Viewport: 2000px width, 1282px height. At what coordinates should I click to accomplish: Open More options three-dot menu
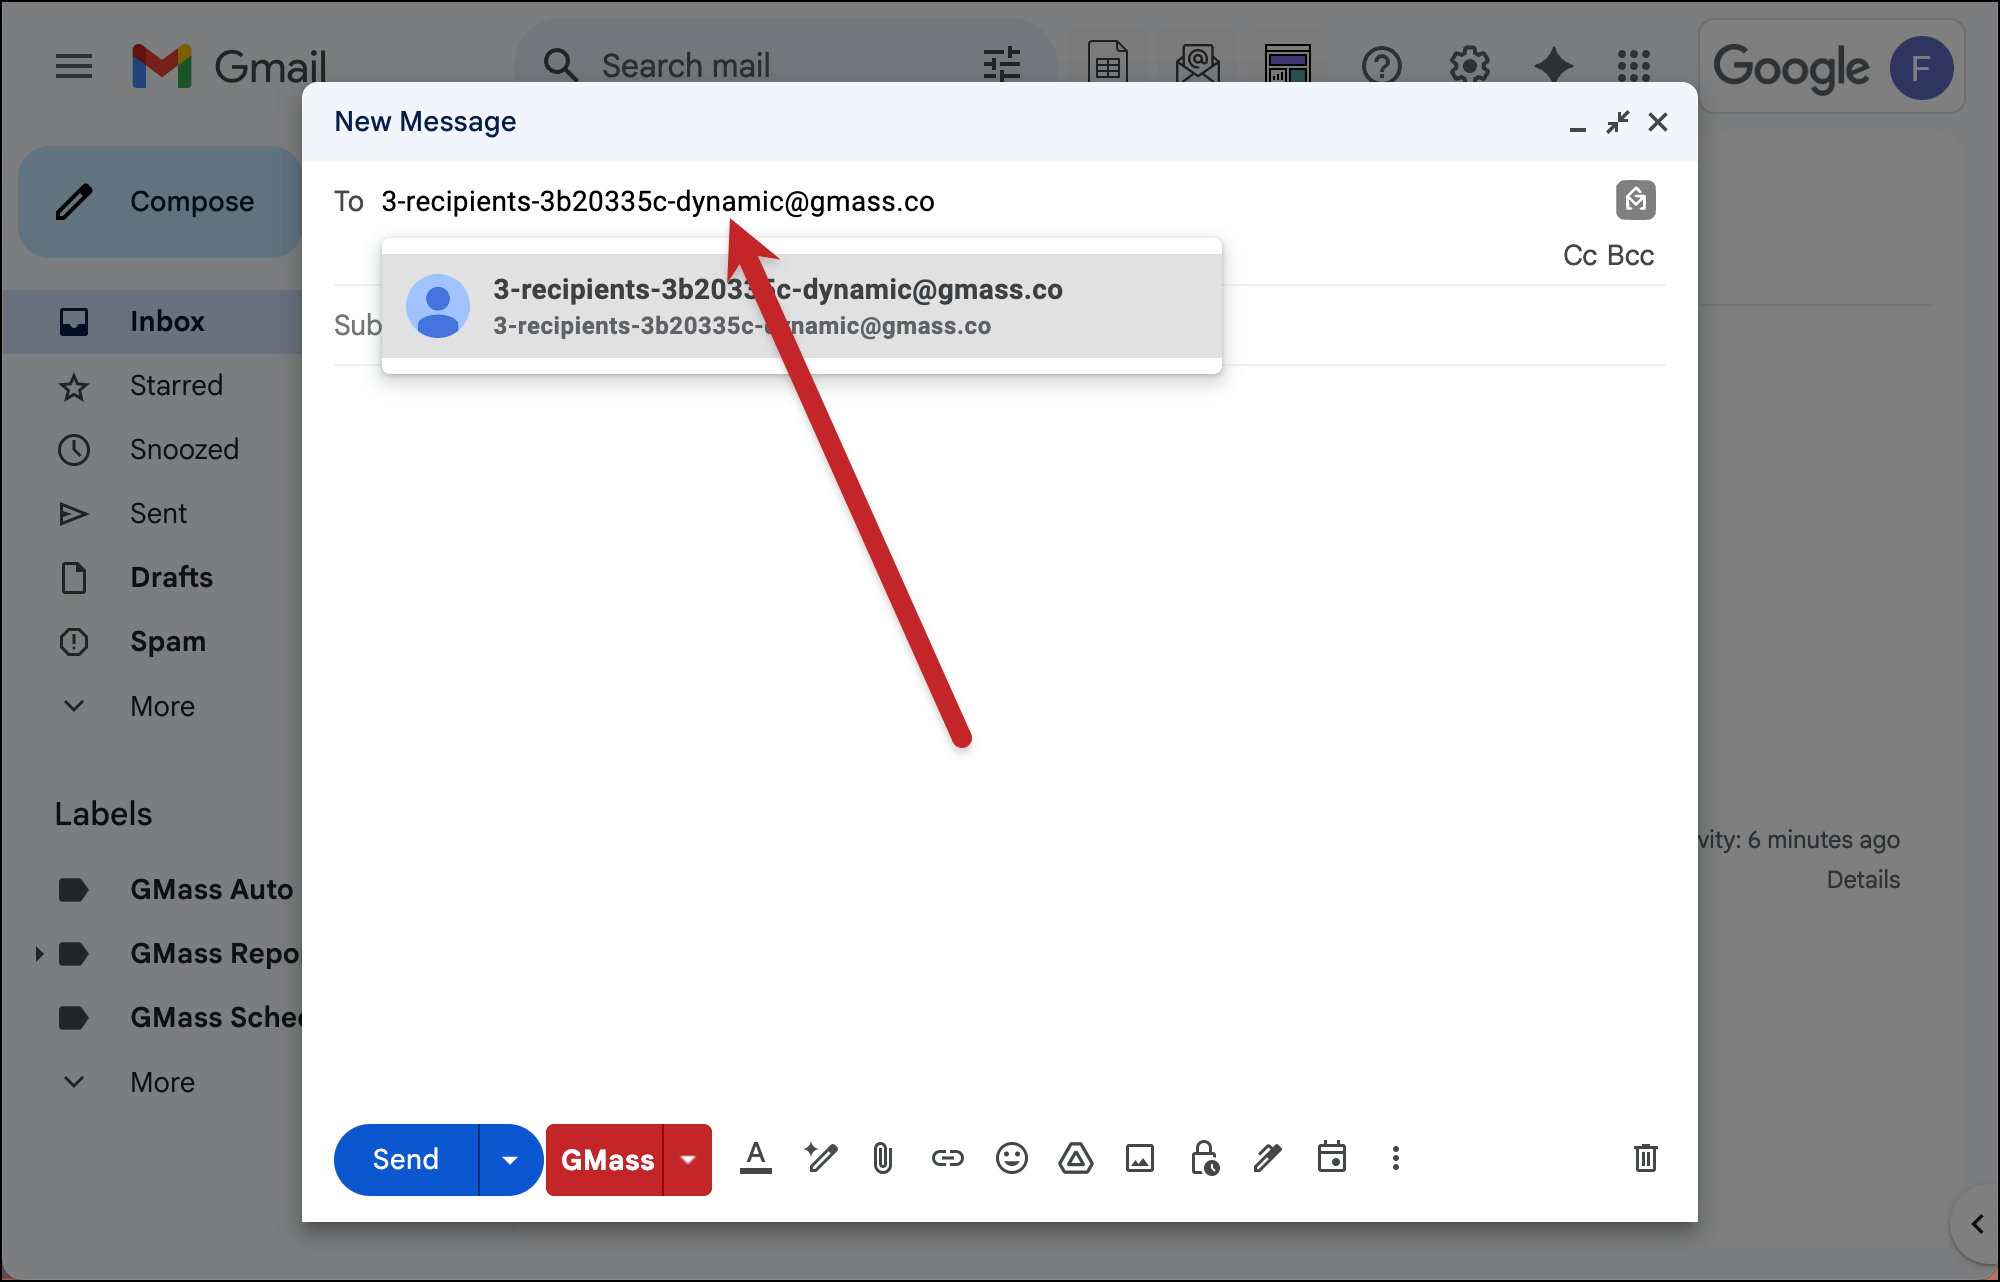1395,1158
